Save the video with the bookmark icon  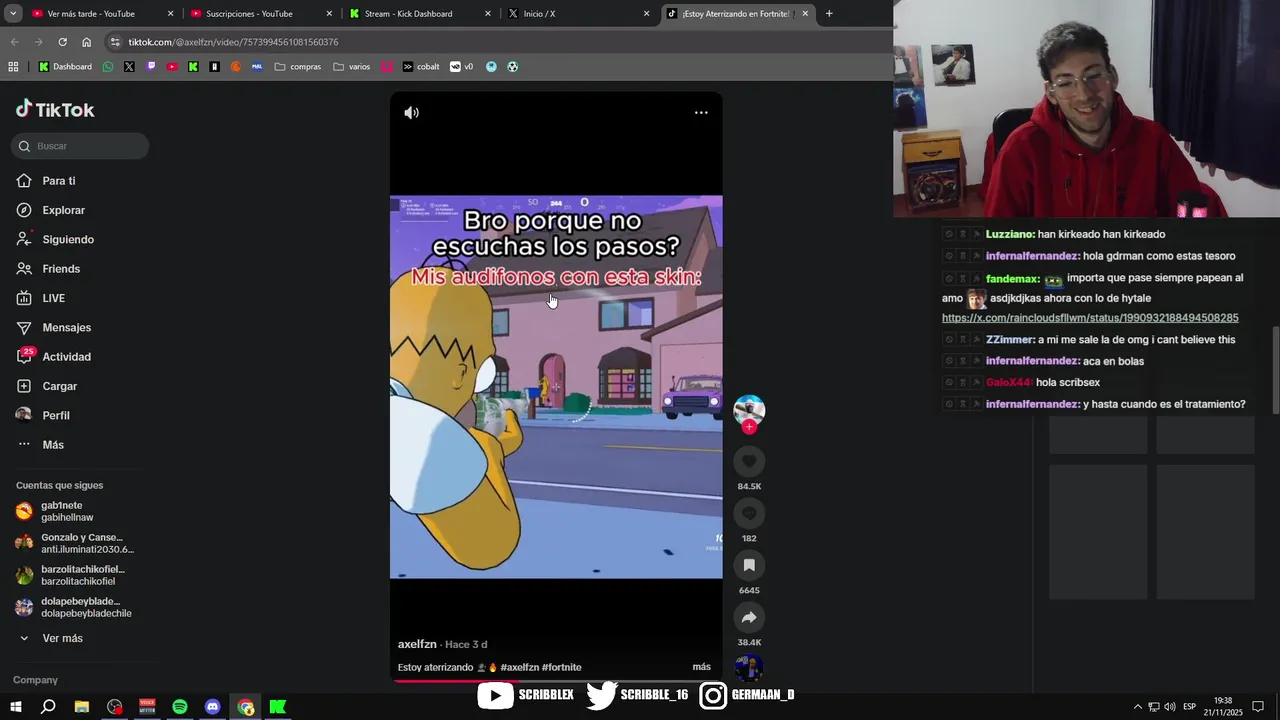pyautogui.click(x=749, y=565)
